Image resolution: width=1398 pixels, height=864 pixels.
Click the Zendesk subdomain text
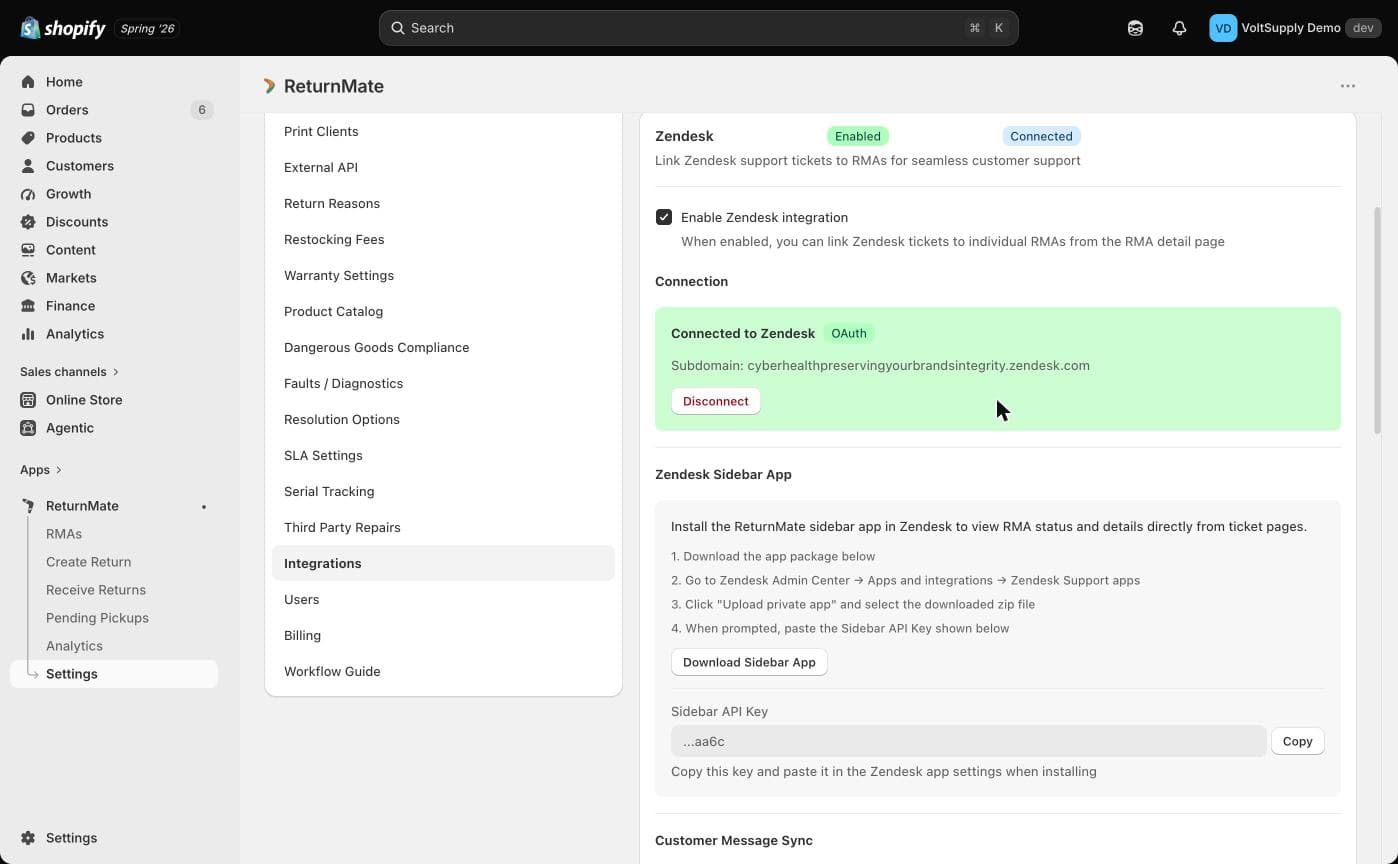coord(880,365)
